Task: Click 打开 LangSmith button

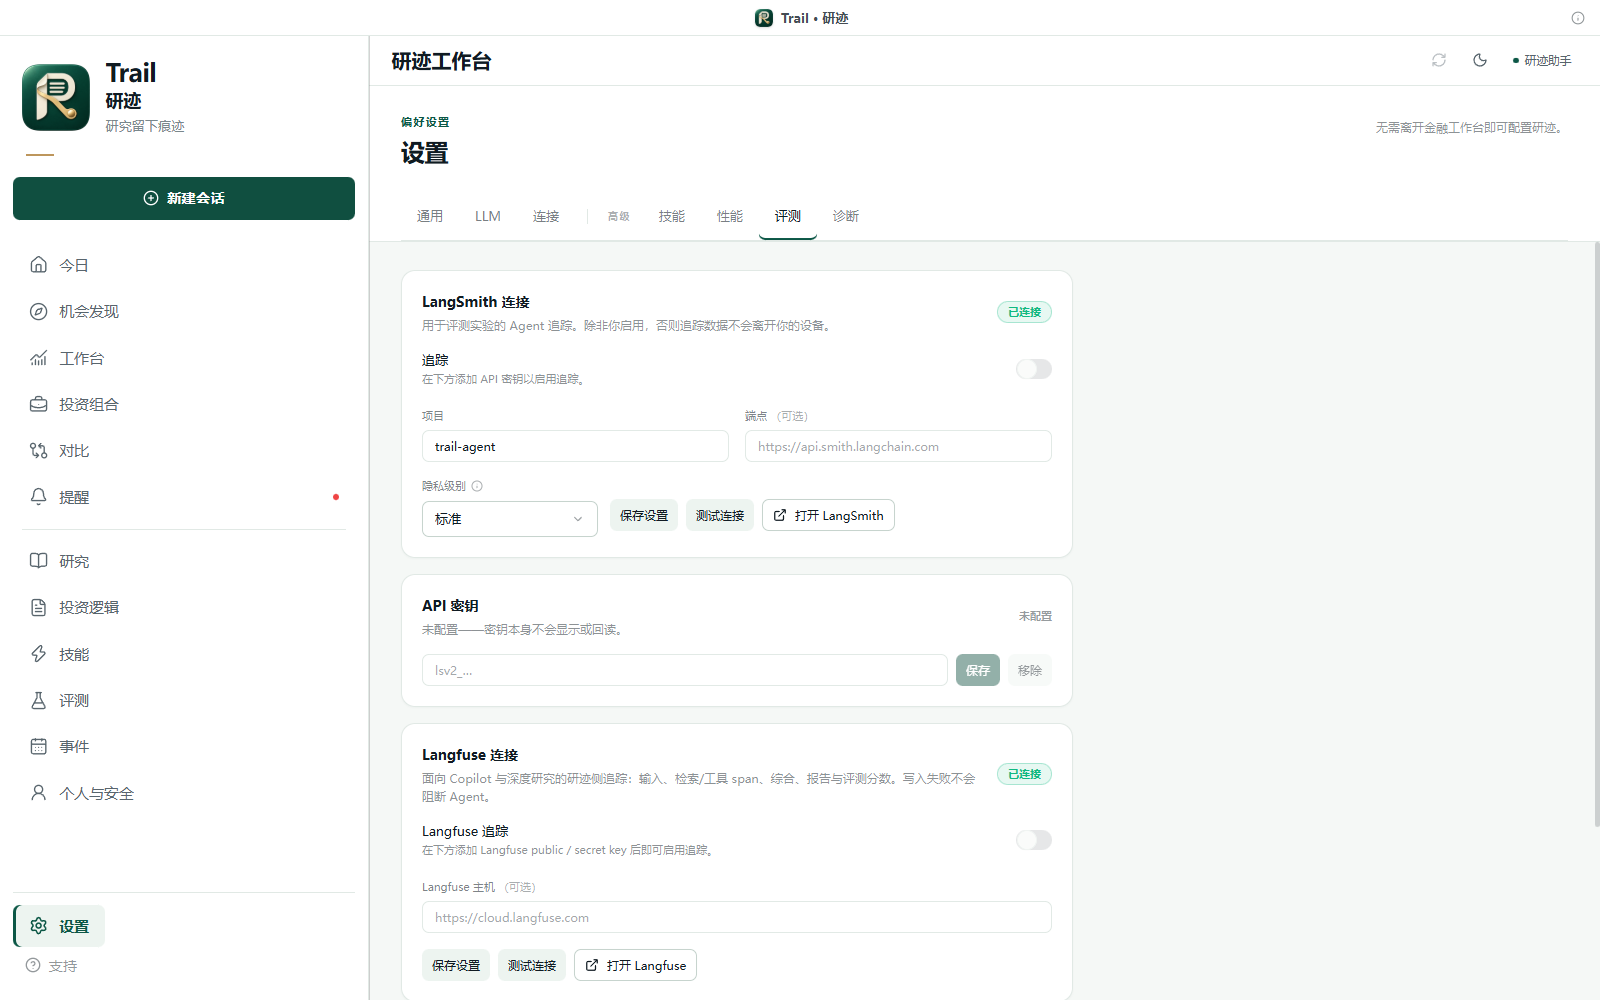Action: tap(828, 515)
